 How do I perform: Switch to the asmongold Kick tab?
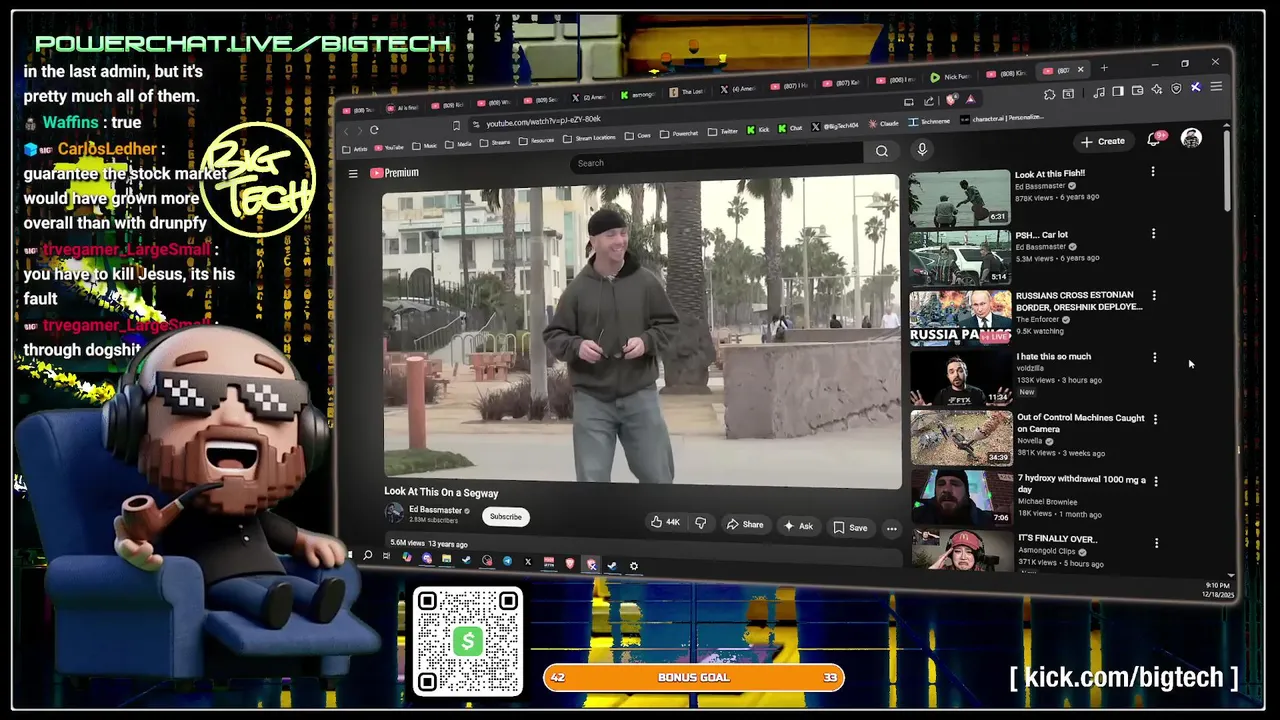click(639, 95)
